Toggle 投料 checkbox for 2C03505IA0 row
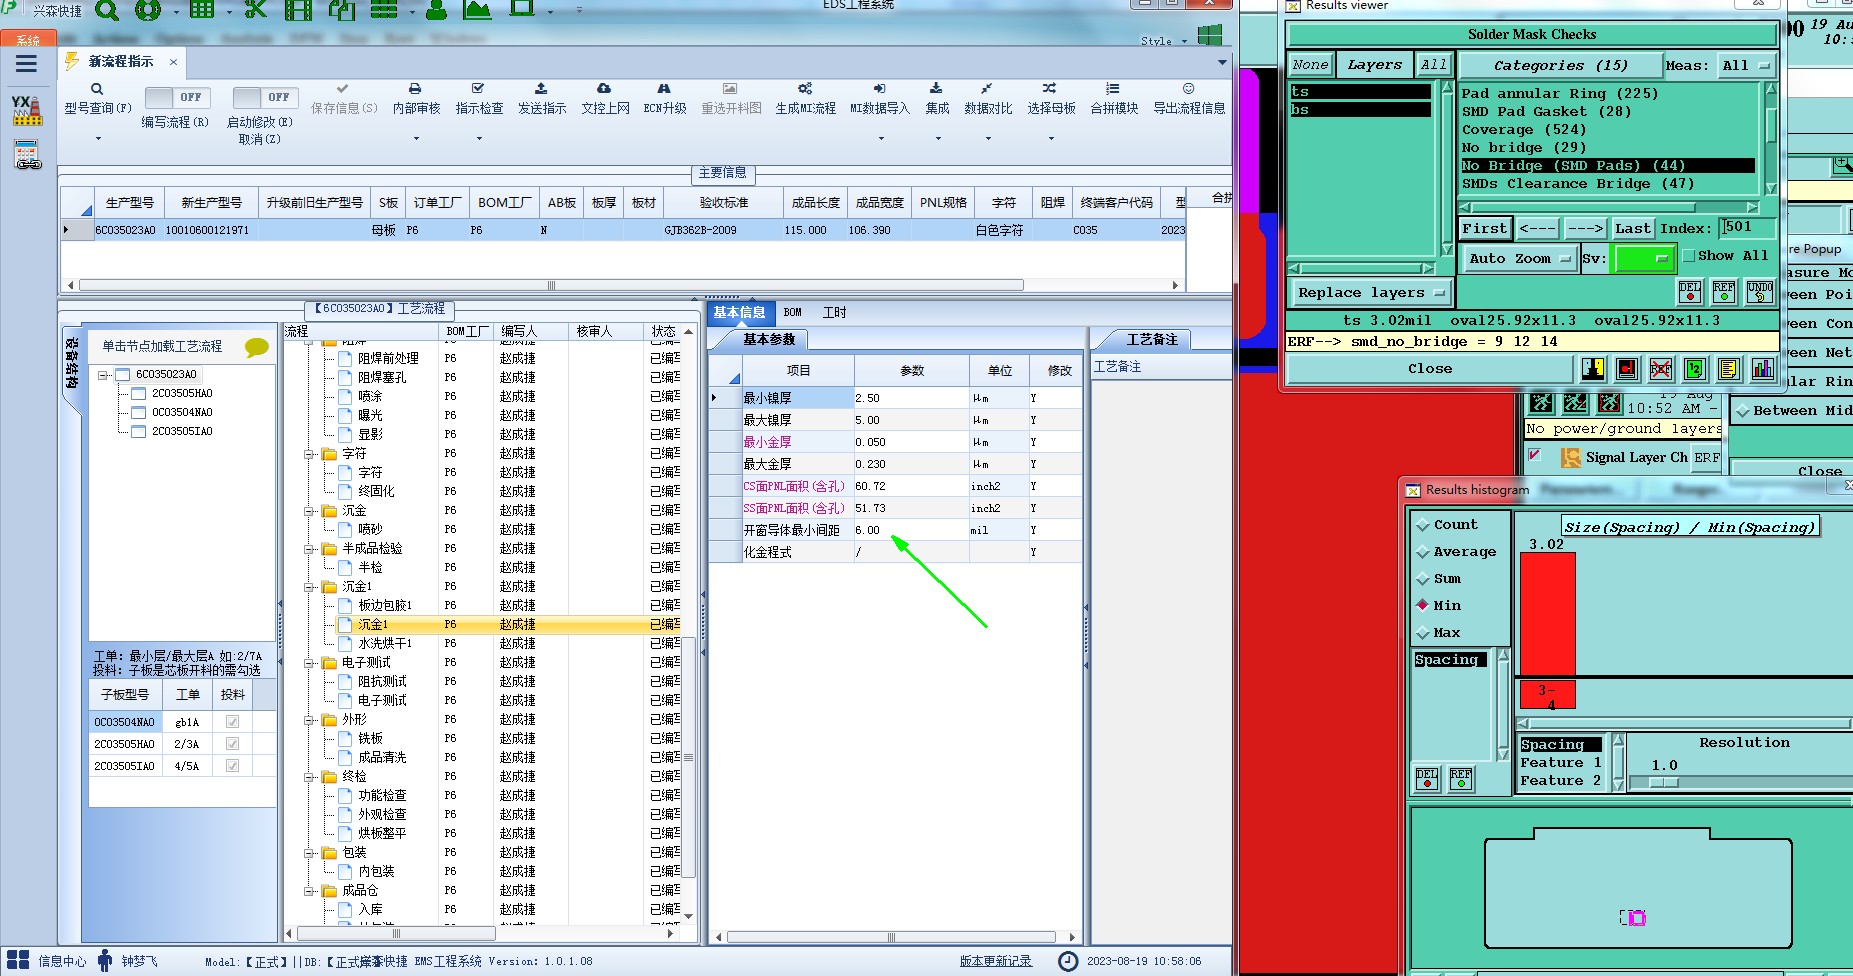Image resolution: width=1853 pixels, height=976 pixels. (x=232, y=766)
